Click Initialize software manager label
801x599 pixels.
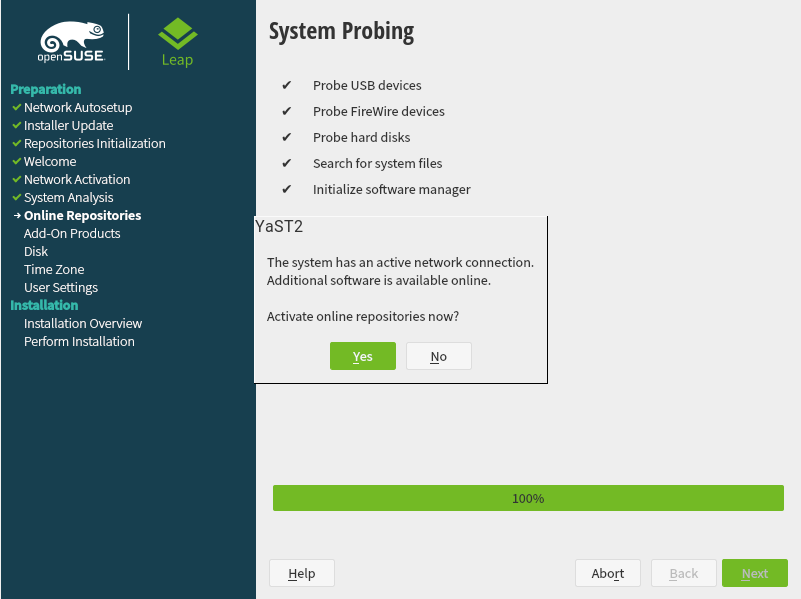391,189
